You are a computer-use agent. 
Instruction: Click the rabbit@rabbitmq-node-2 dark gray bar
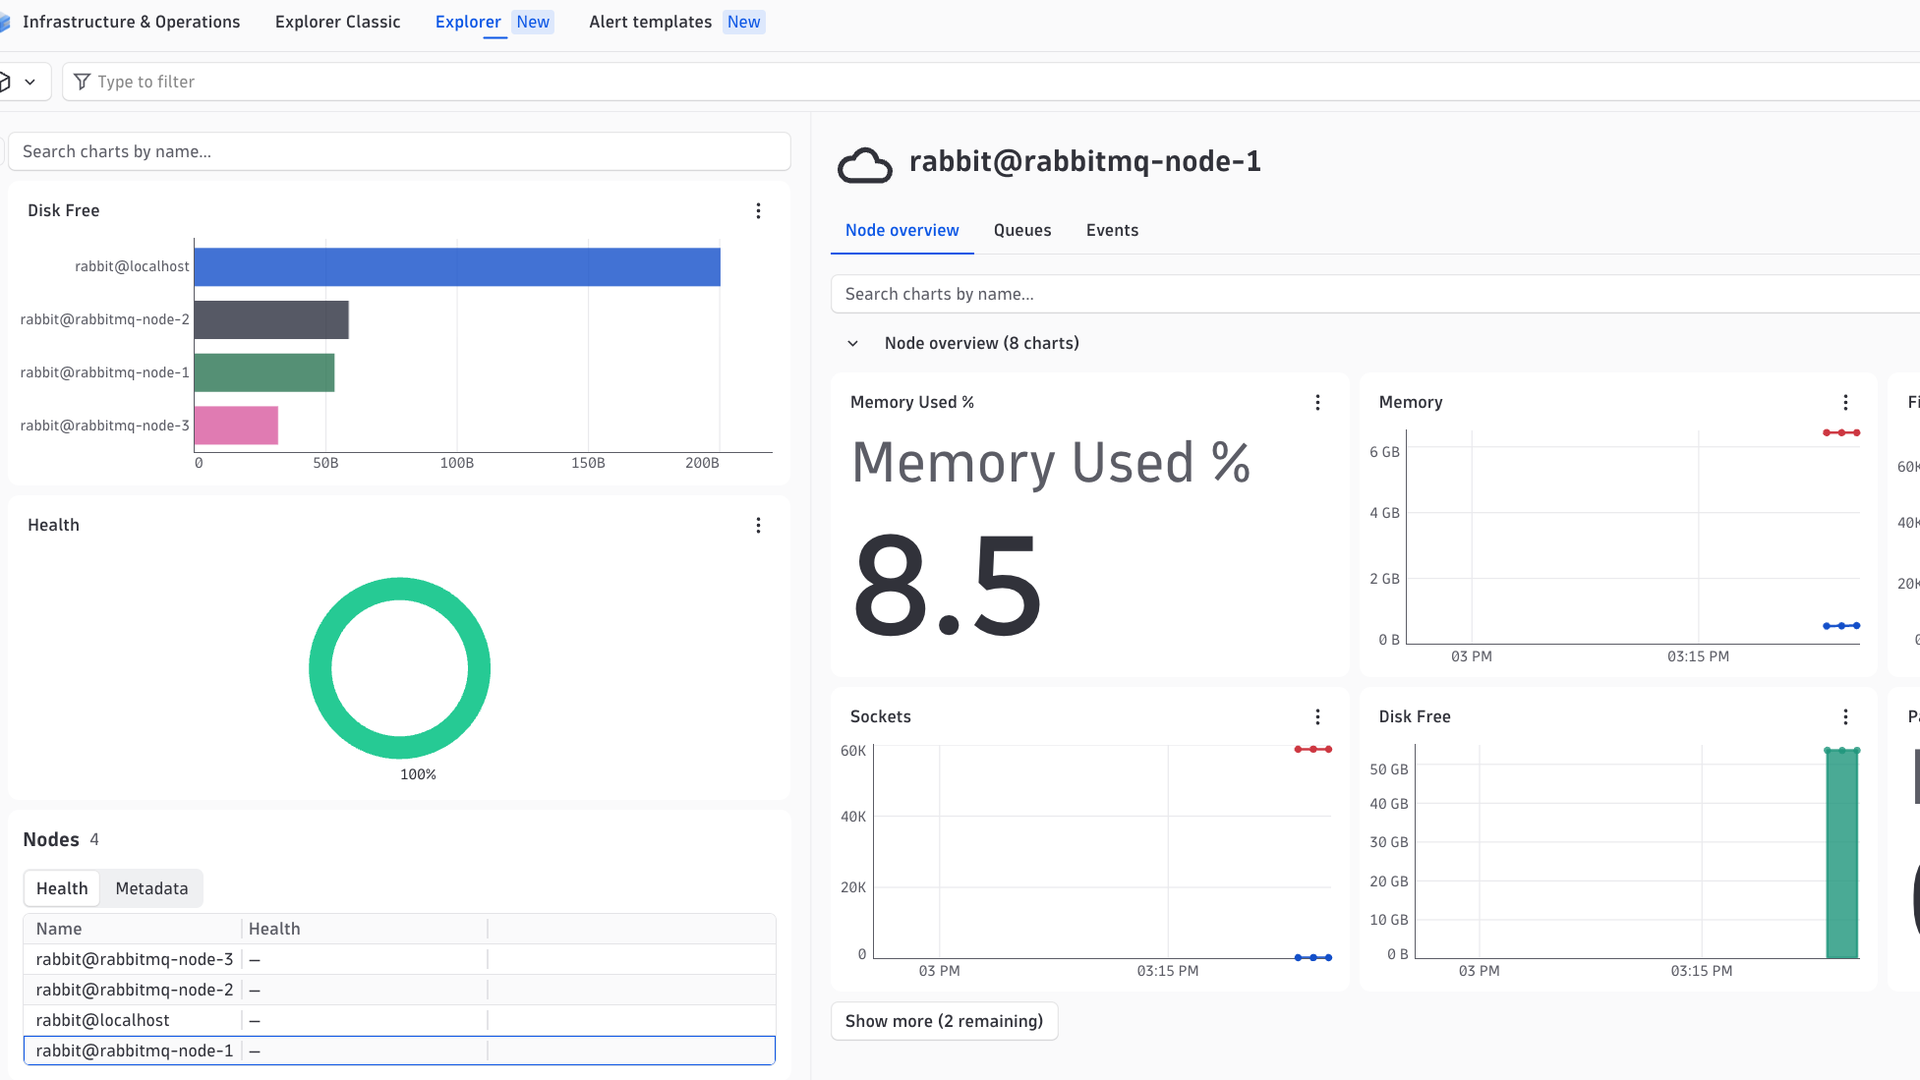click(271, 320)
